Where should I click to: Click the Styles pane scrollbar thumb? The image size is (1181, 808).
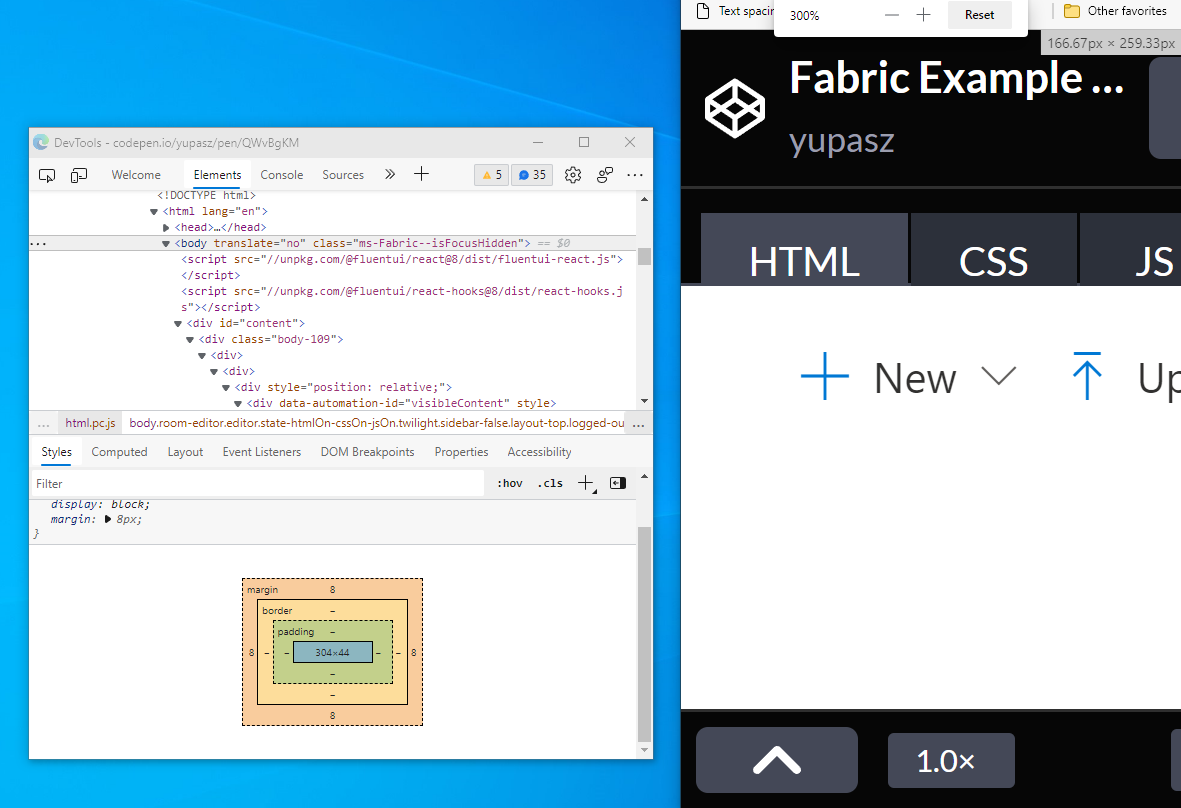pyautogui.click(x=644, y=634)
